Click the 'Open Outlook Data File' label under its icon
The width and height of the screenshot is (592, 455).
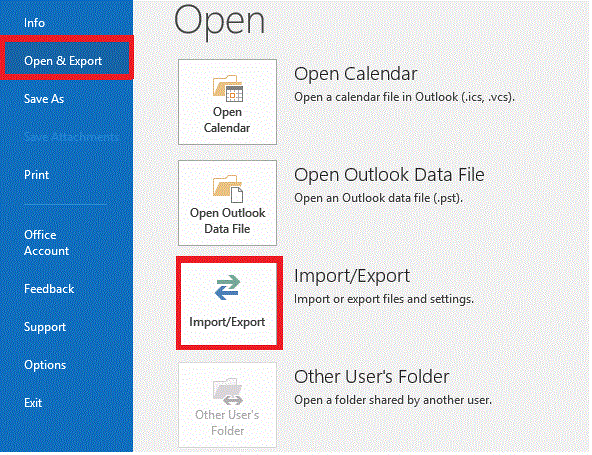(x=228, y=221)
